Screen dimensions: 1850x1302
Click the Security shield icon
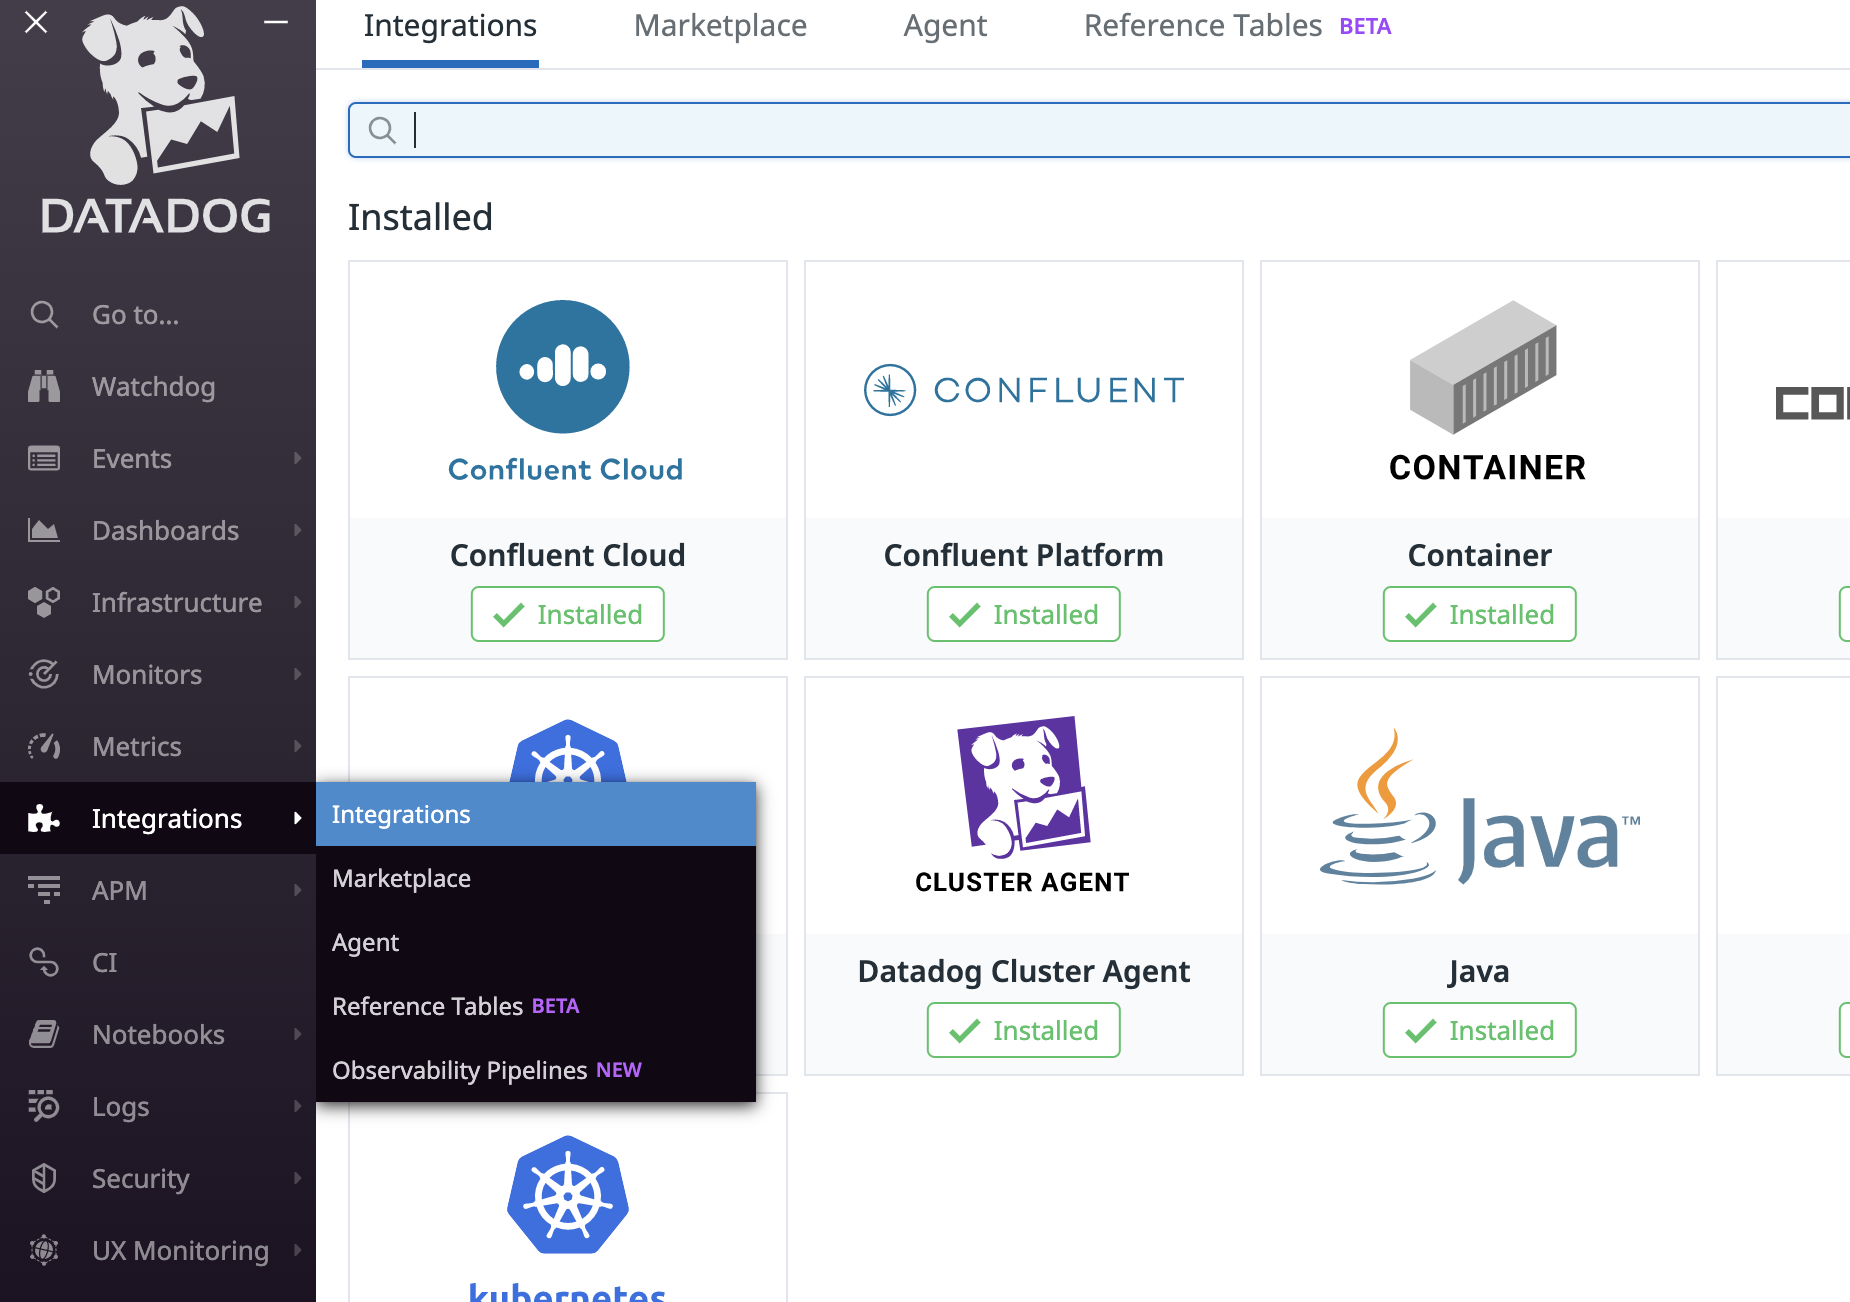click(x=44, y=1178)
